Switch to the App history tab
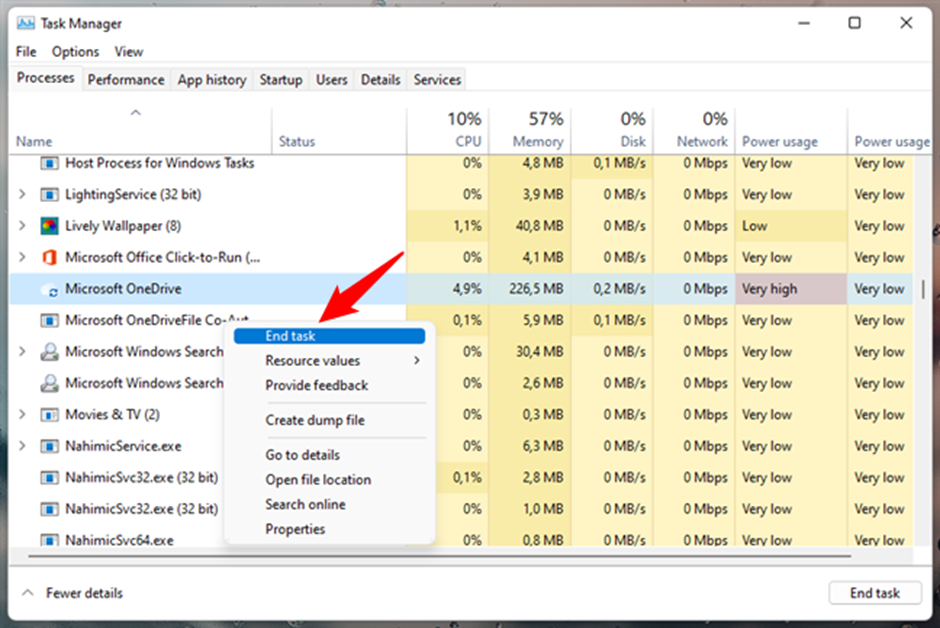The image size is (940, 628). coord(212,80)
